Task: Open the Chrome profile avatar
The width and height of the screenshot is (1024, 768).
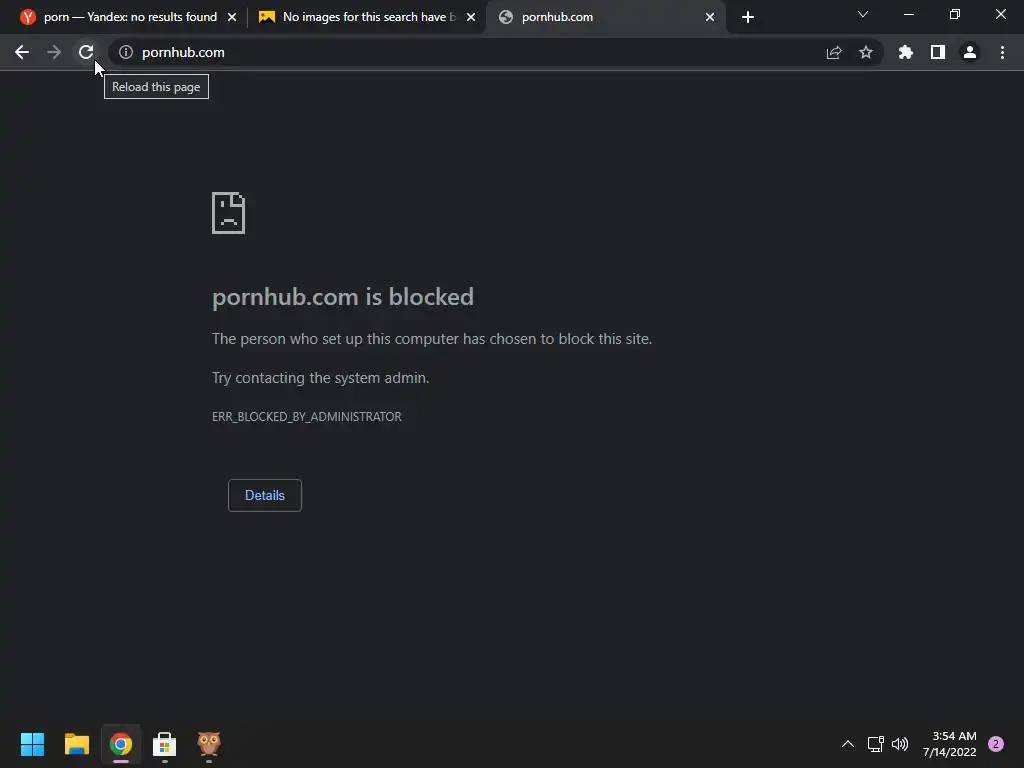Action: pyautogui.click(x=970, y=52)
